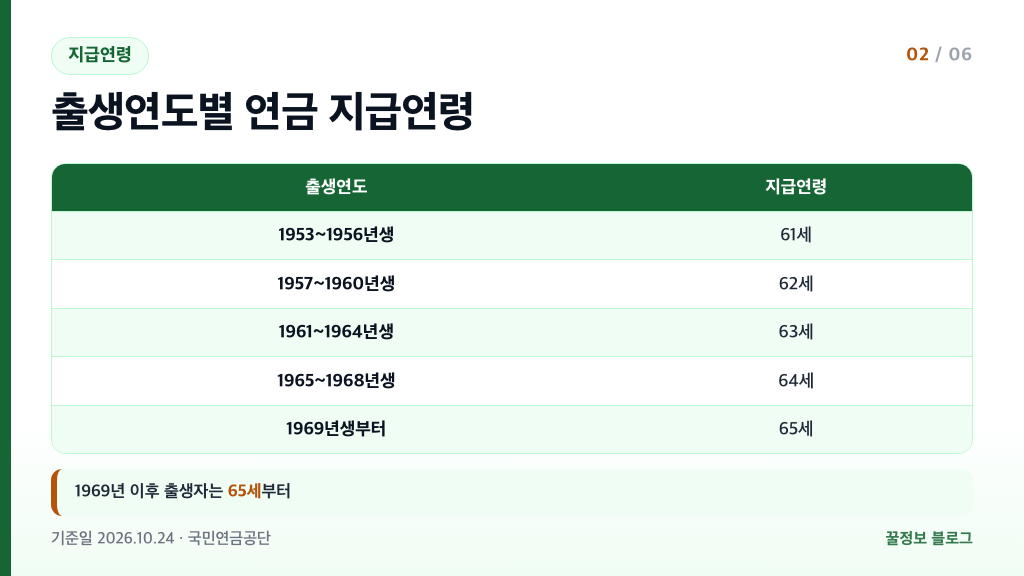Open the 꿀정보 블로그 link
1024x576 pixels.
[x=929, y=538]
